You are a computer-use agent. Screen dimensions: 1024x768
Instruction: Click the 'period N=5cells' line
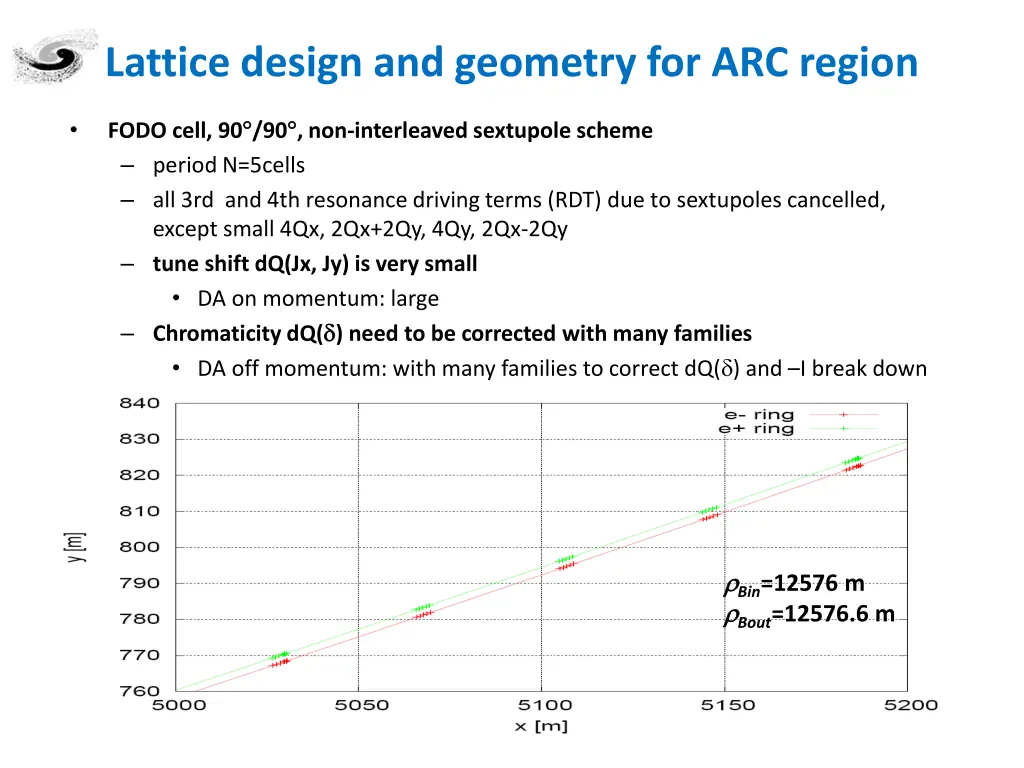coord(229,165)
